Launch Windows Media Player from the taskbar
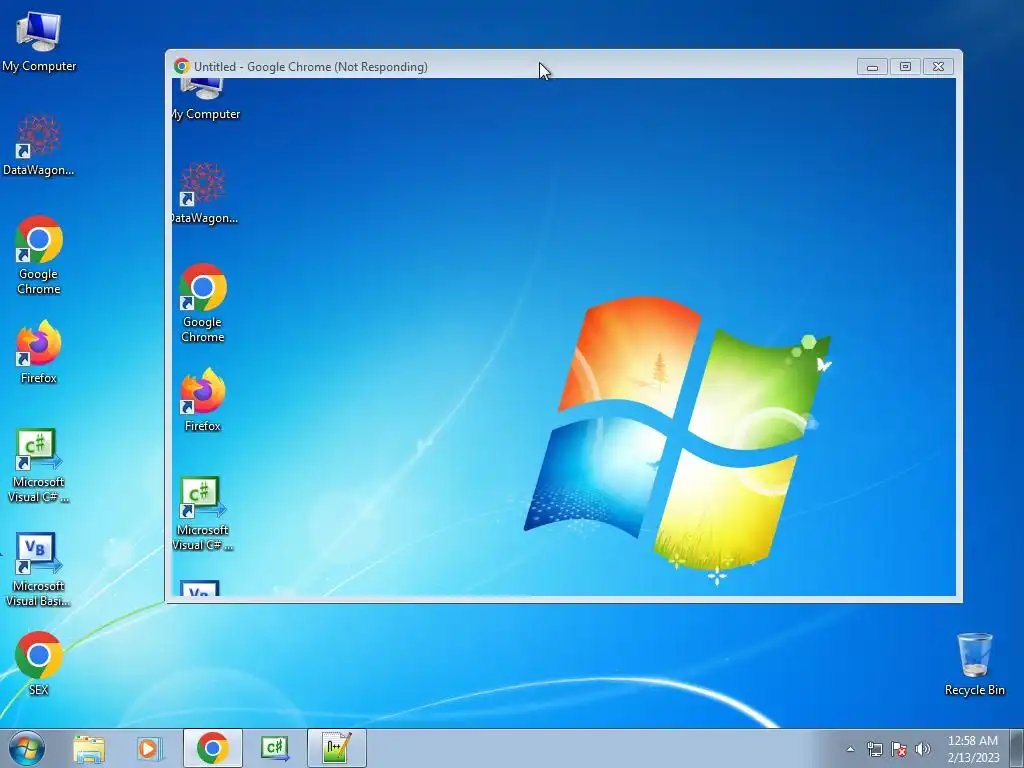1024x768 pixels. [150, 748]
